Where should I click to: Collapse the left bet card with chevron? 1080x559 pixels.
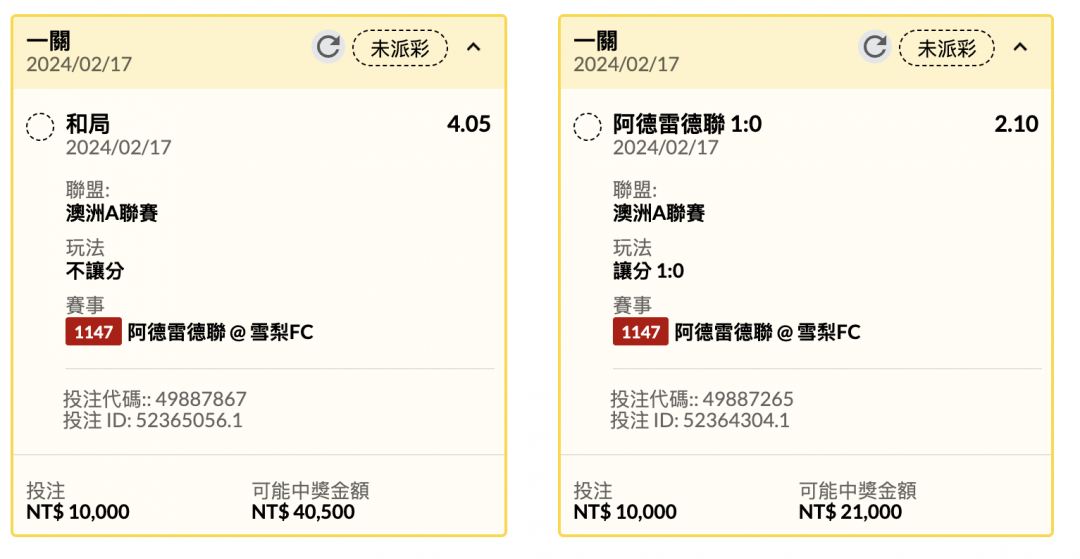(x=473, y=48)
